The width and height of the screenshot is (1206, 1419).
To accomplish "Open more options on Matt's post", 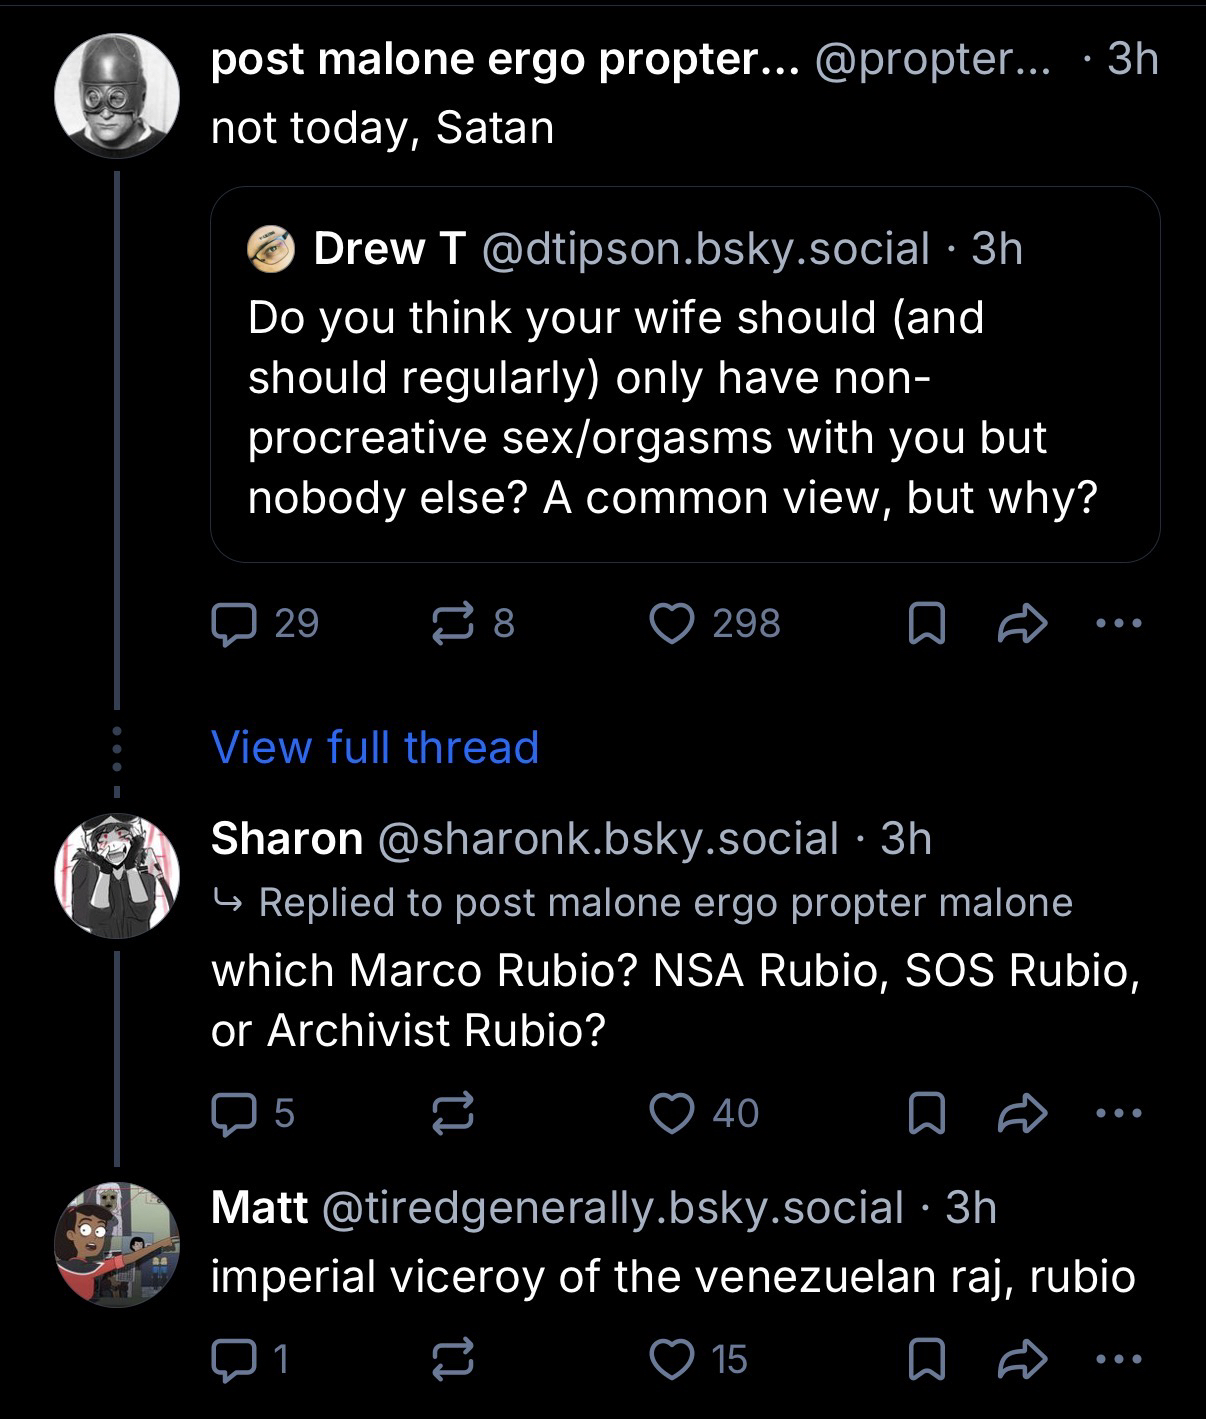I will (x=1118, y=1359).
